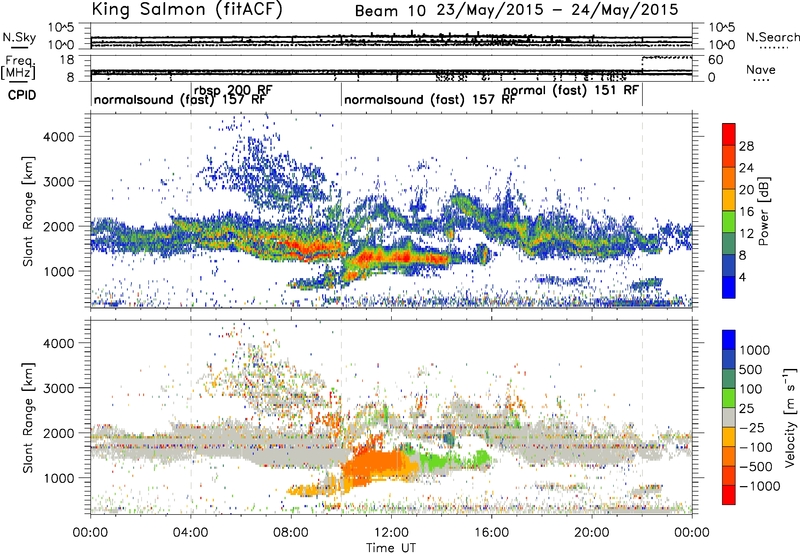Click the "4" value on the power colorbar

[743, 277]
